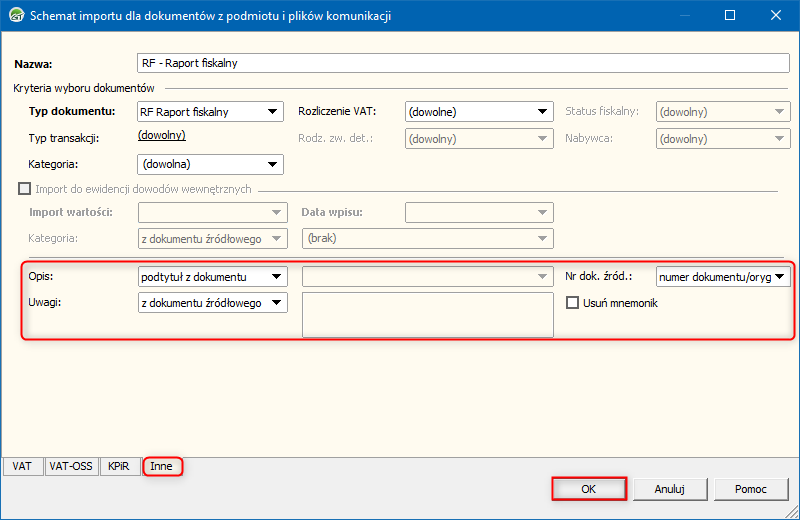
Task: Click the application icon in title bar
Action: pos(15,16)
